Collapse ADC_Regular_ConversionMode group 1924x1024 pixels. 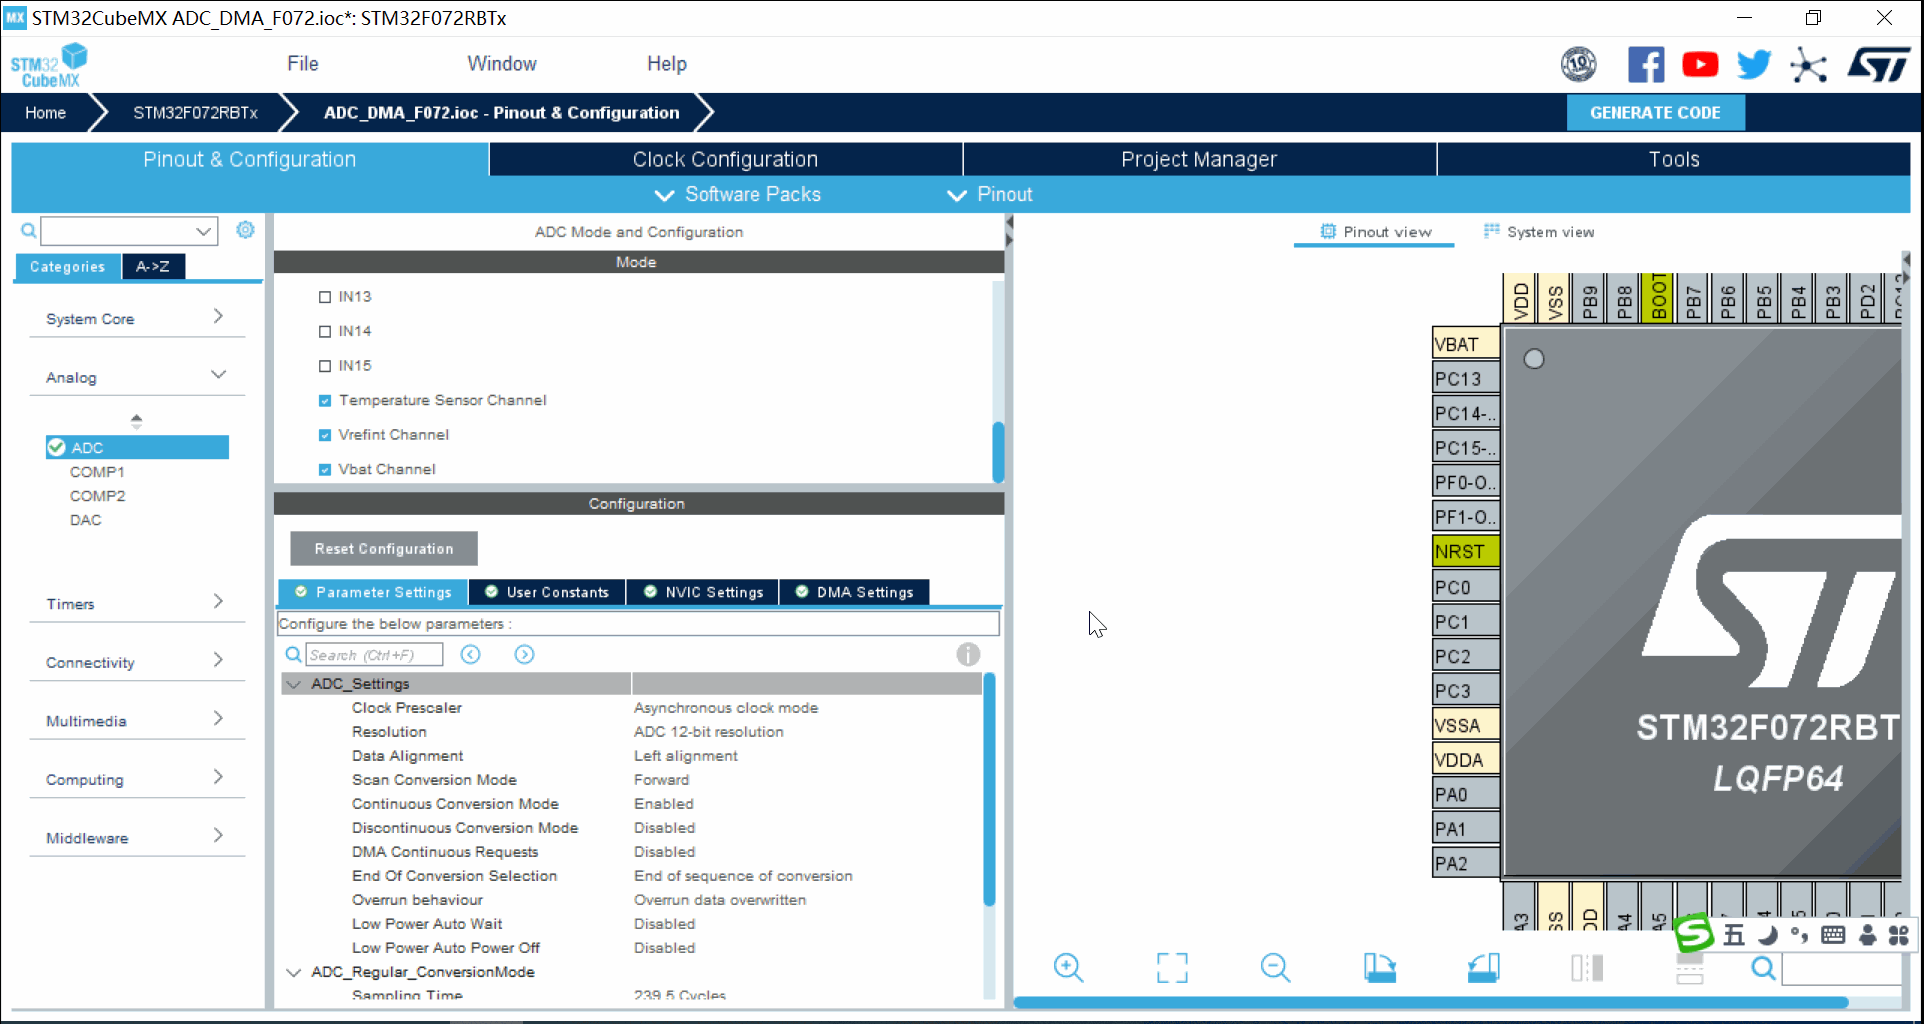[294, 972]
